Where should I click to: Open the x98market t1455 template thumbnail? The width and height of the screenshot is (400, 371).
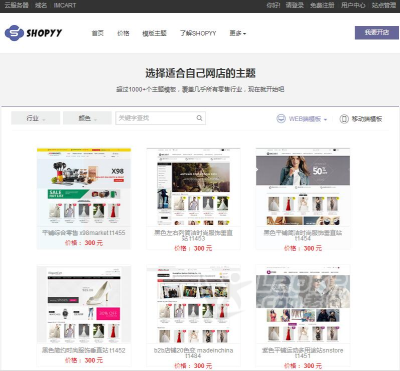[x=84, y=187]
